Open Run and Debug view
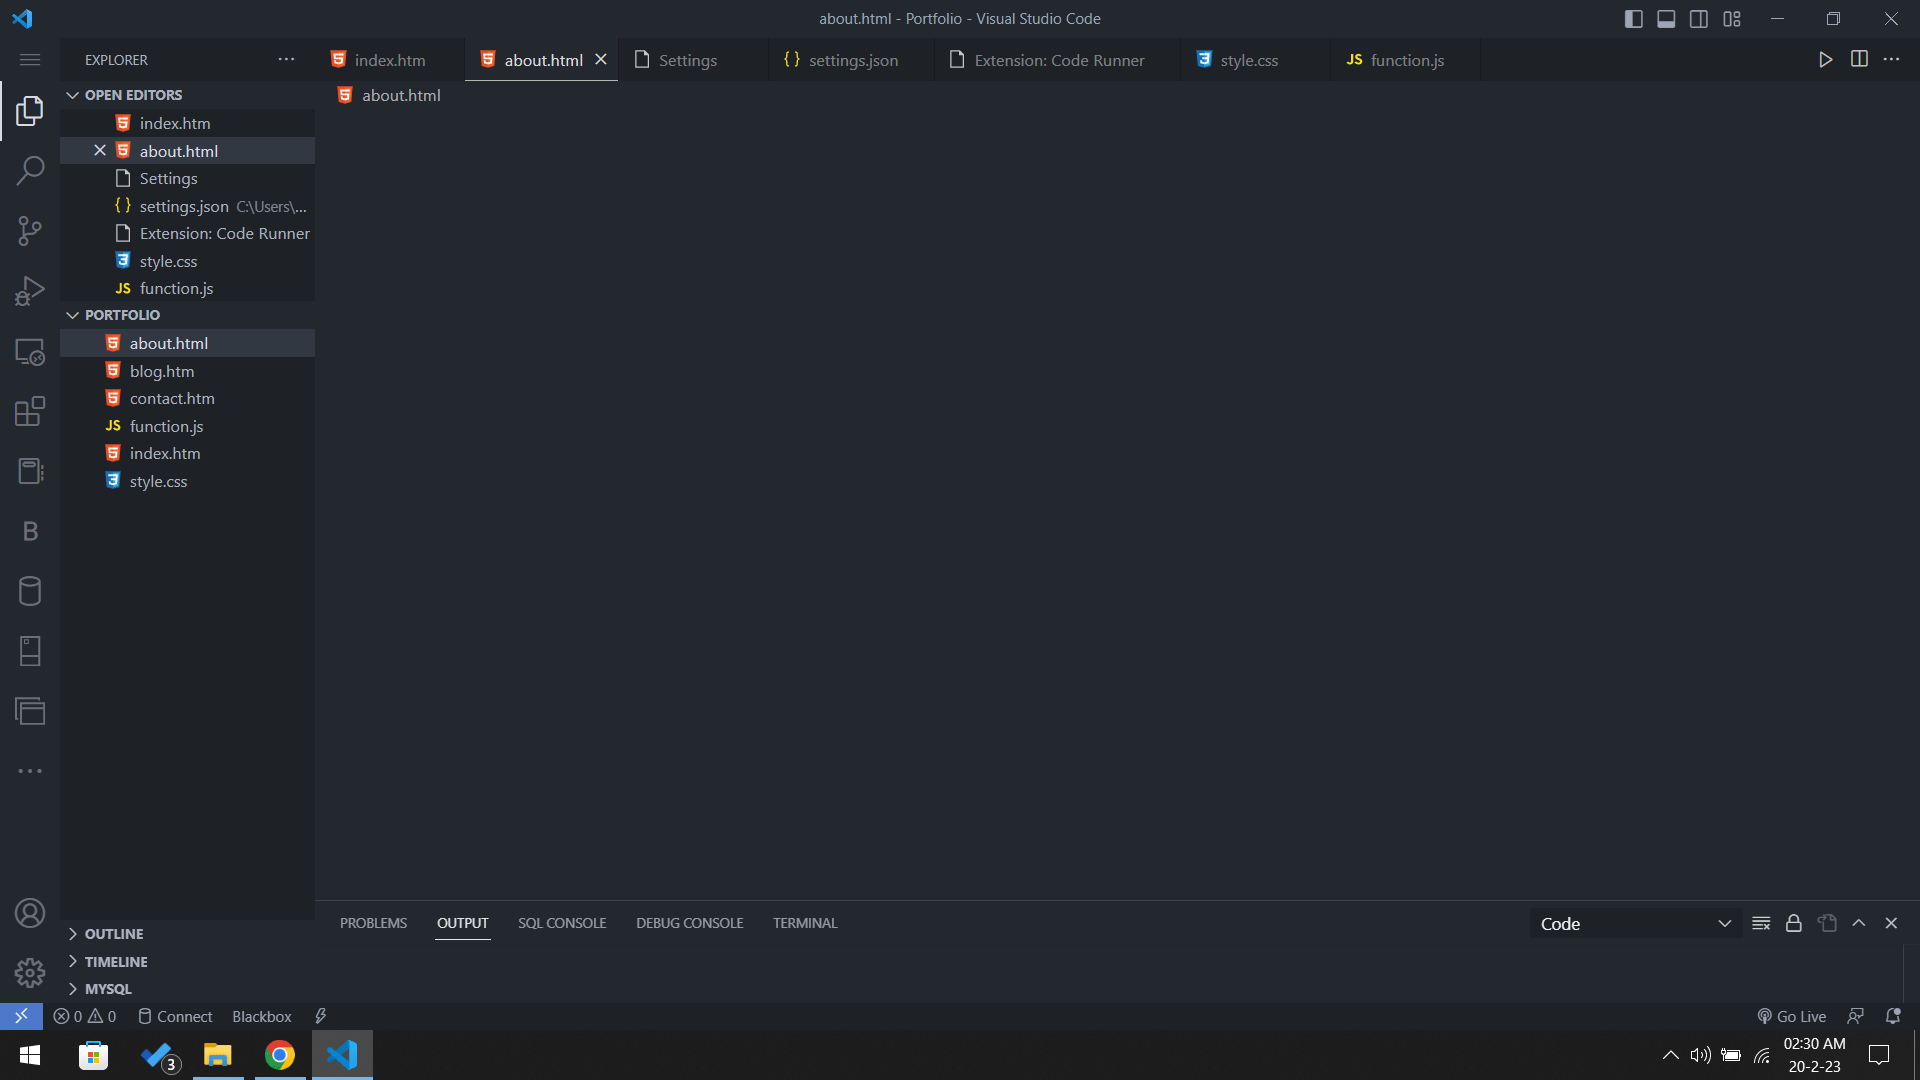Viewport: 1920px width, 1080px height. point(30,291)
